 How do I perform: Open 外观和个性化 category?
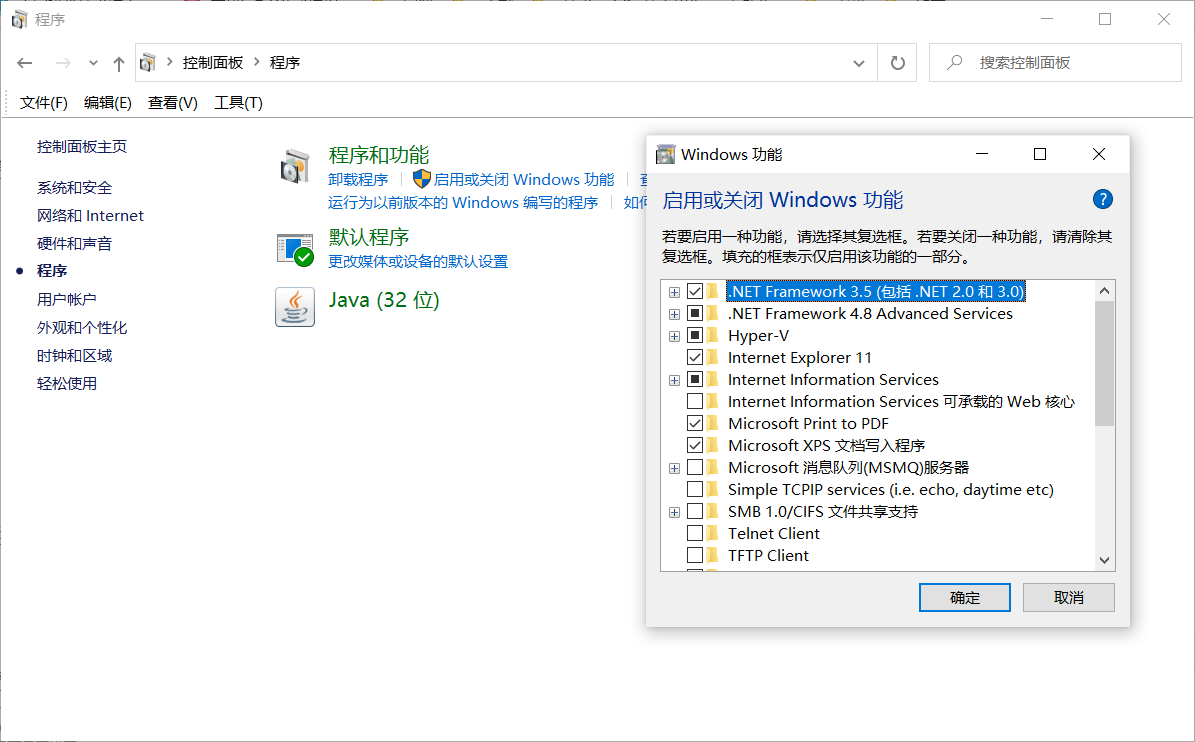click(x=82, y=328)
